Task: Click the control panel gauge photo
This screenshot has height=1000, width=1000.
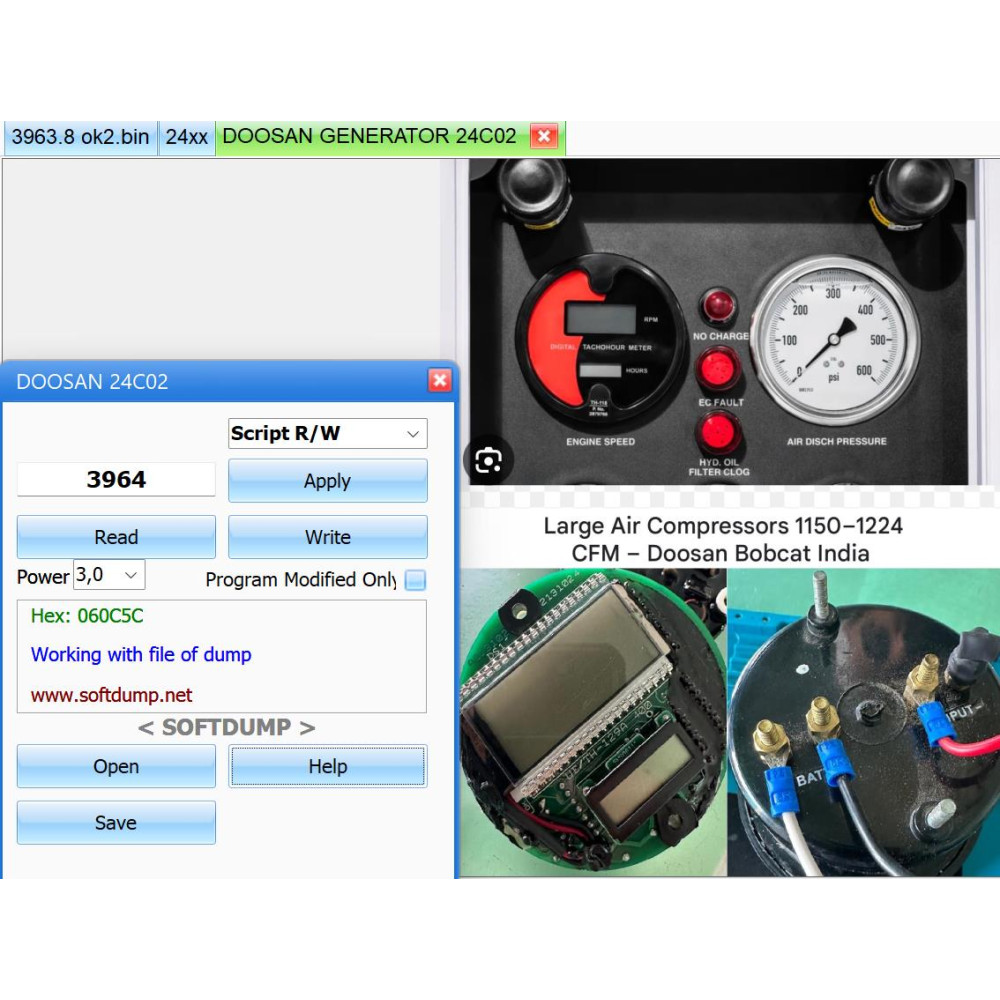Action: 719,322
